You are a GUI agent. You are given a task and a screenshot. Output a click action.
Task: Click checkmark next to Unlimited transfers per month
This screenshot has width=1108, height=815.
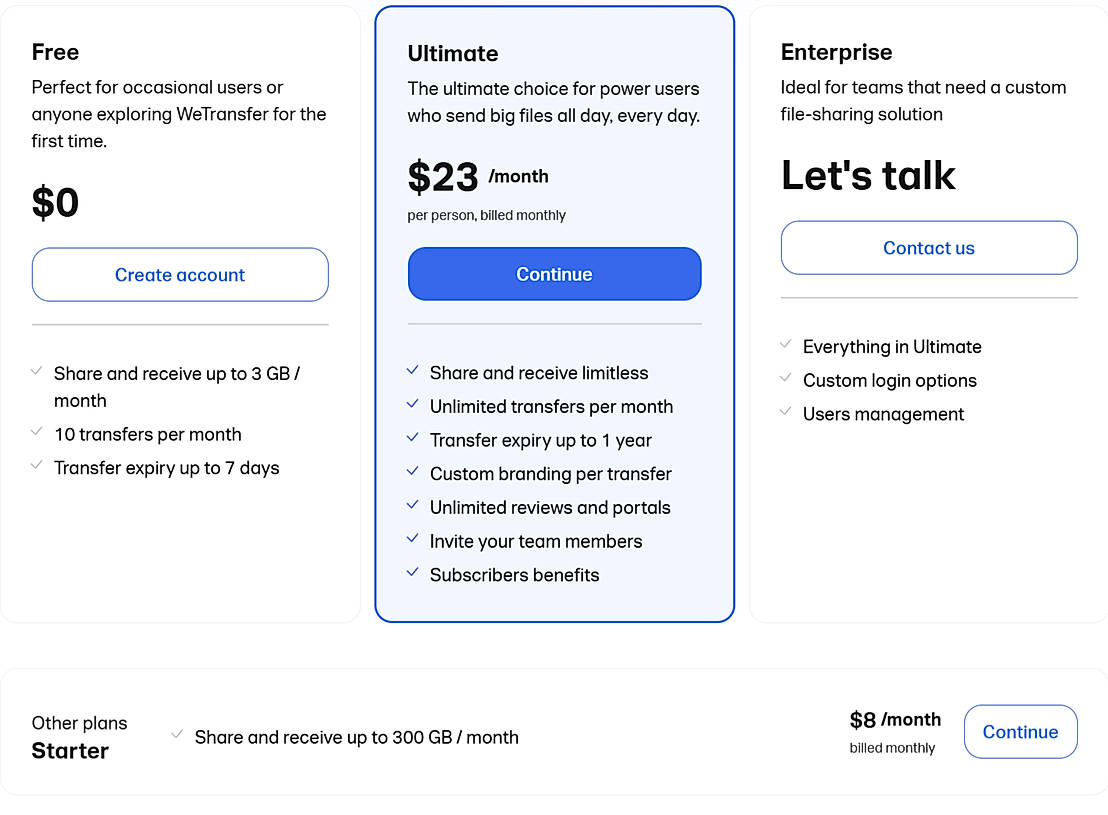(x=412, y=405)
